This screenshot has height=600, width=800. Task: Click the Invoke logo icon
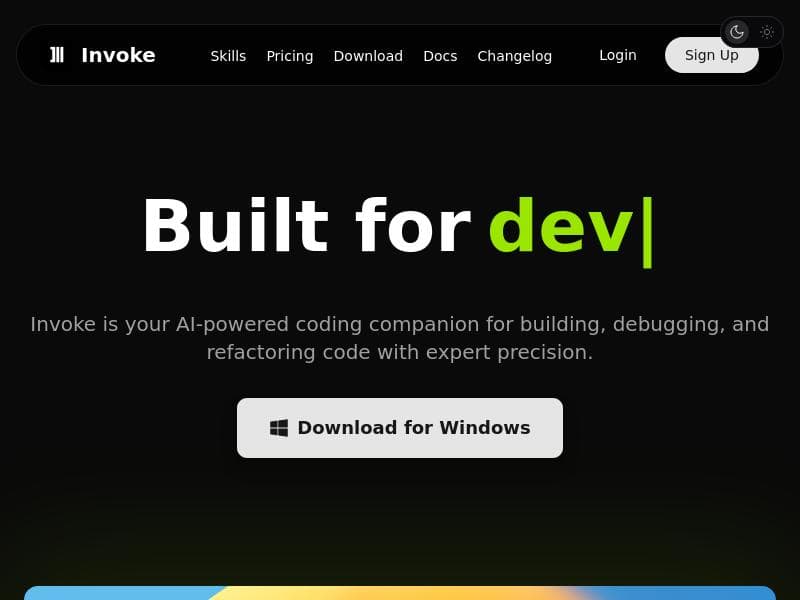57,55
